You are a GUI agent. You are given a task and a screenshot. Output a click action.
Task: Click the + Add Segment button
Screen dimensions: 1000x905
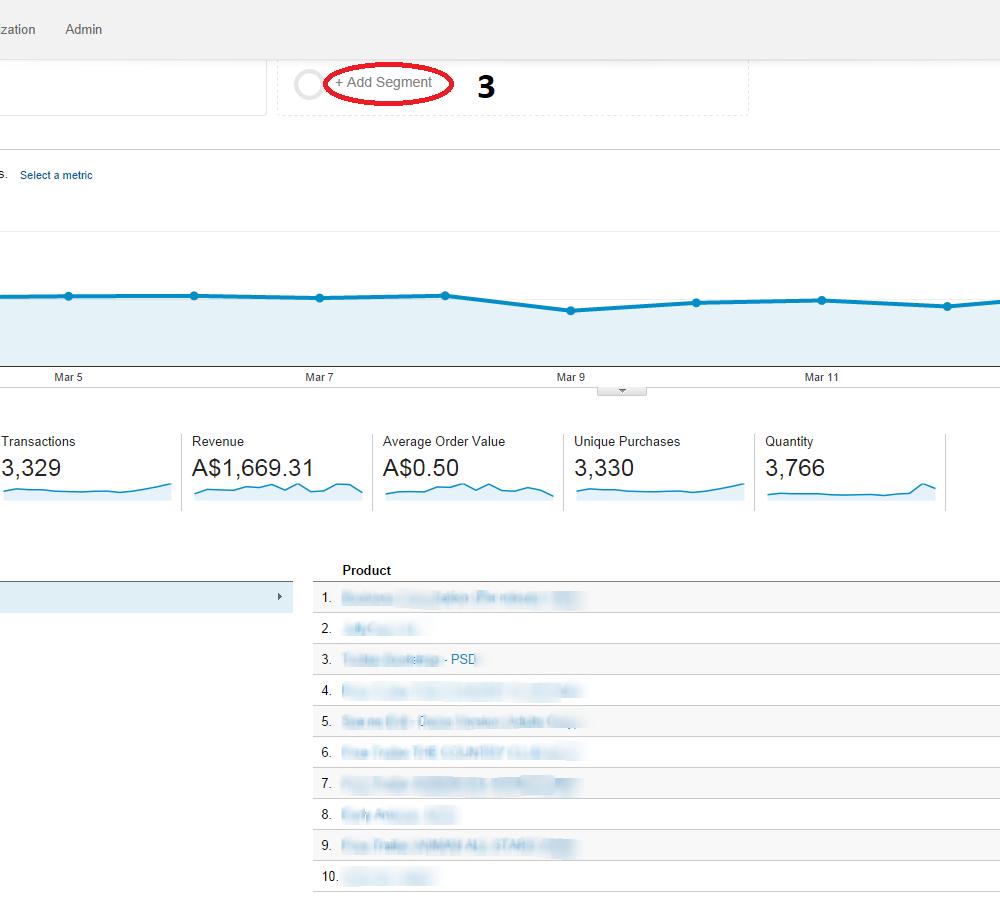[384, 82]
